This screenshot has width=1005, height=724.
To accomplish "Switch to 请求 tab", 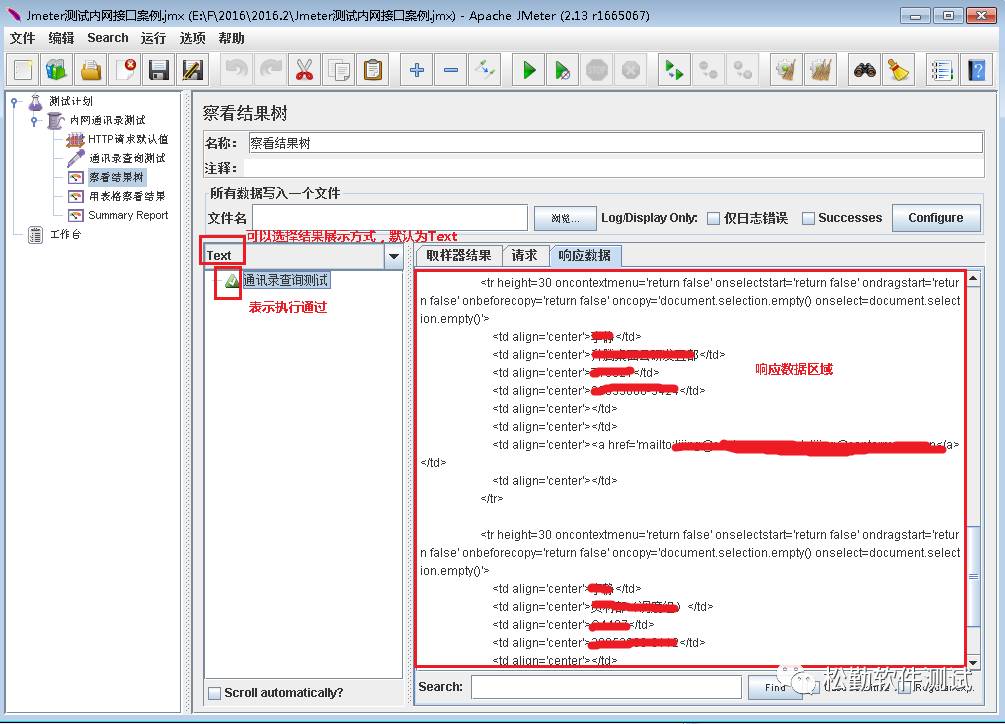I will point(524,256).
